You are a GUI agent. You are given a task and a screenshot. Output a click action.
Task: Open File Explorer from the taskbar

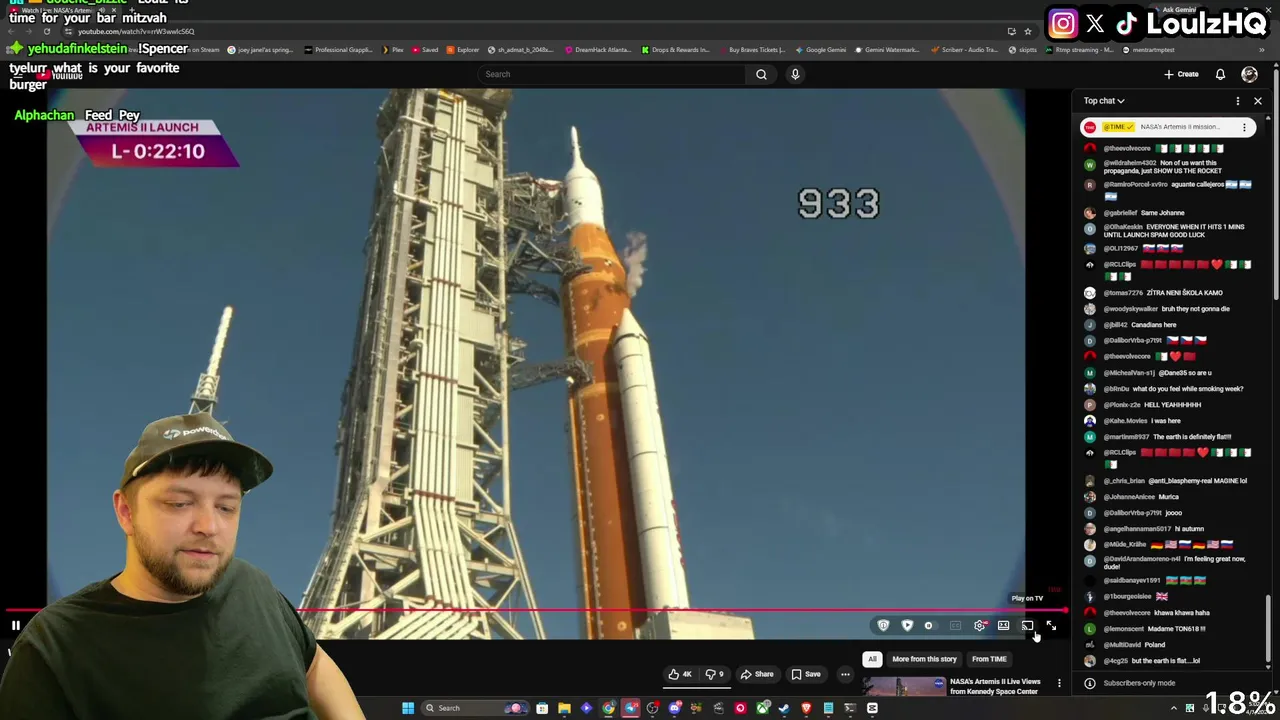564,708
